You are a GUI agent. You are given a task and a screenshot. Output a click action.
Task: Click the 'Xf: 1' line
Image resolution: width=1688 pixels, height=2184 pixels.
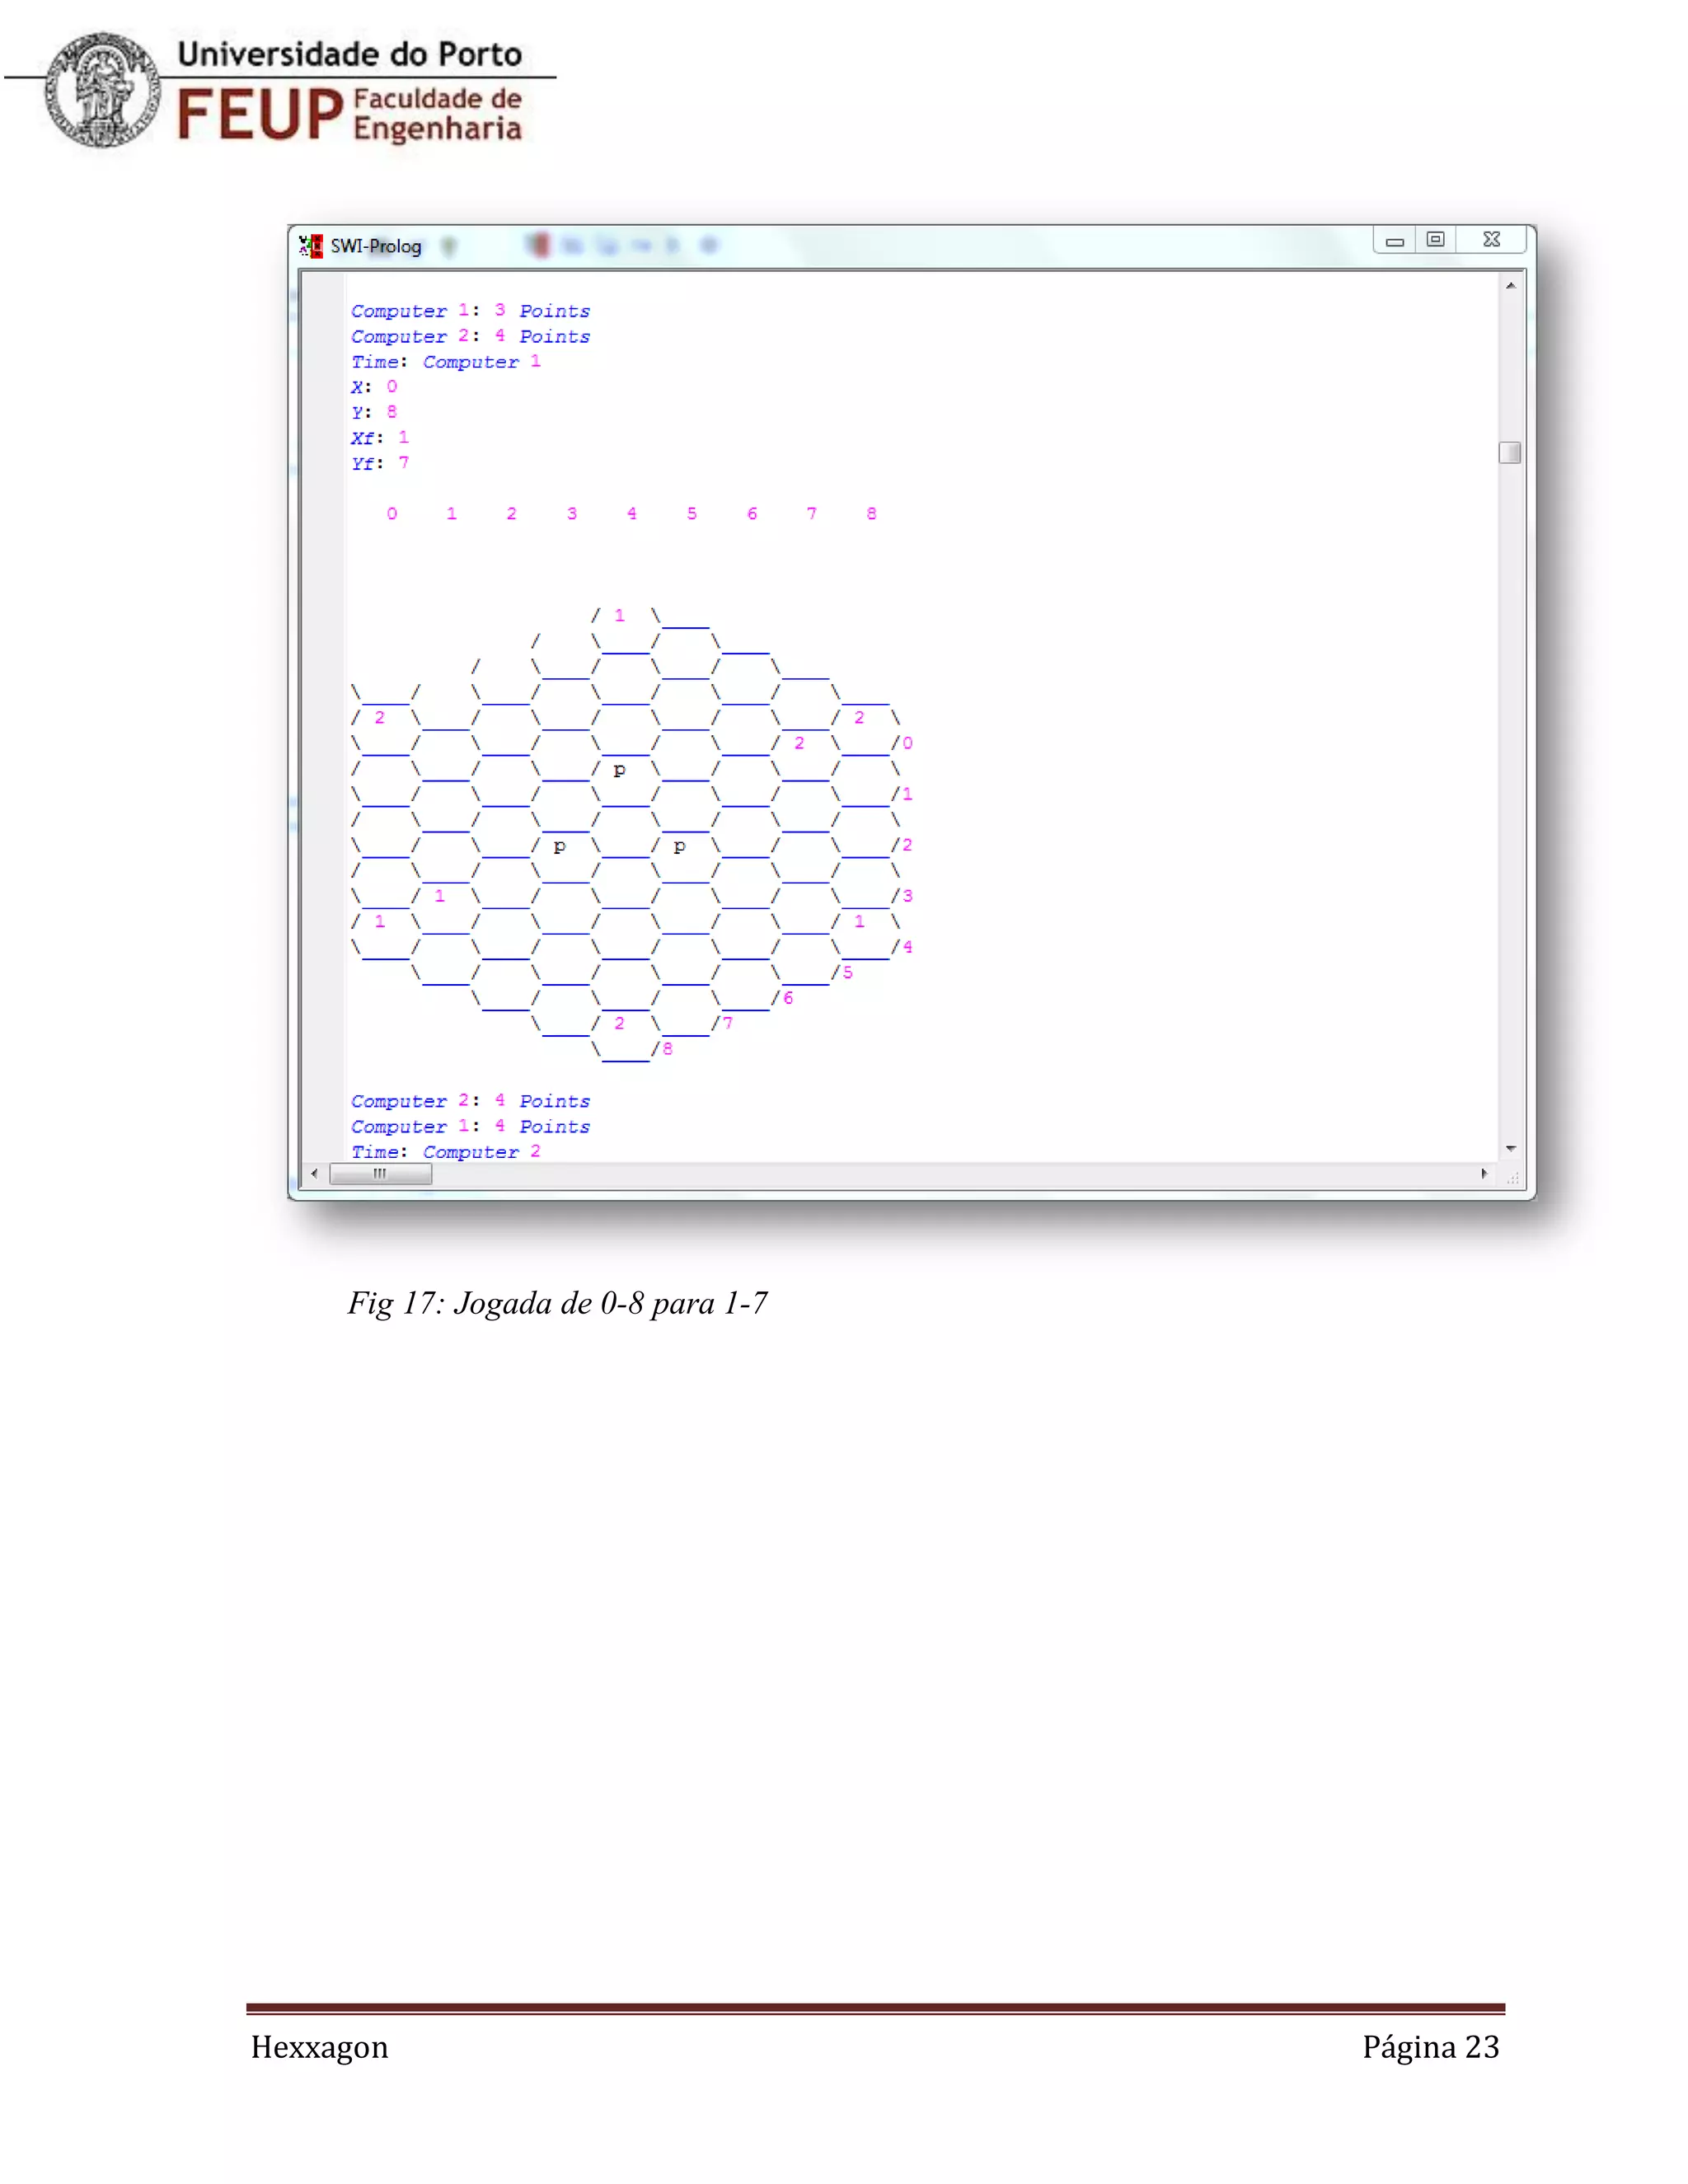pos(380,438)
